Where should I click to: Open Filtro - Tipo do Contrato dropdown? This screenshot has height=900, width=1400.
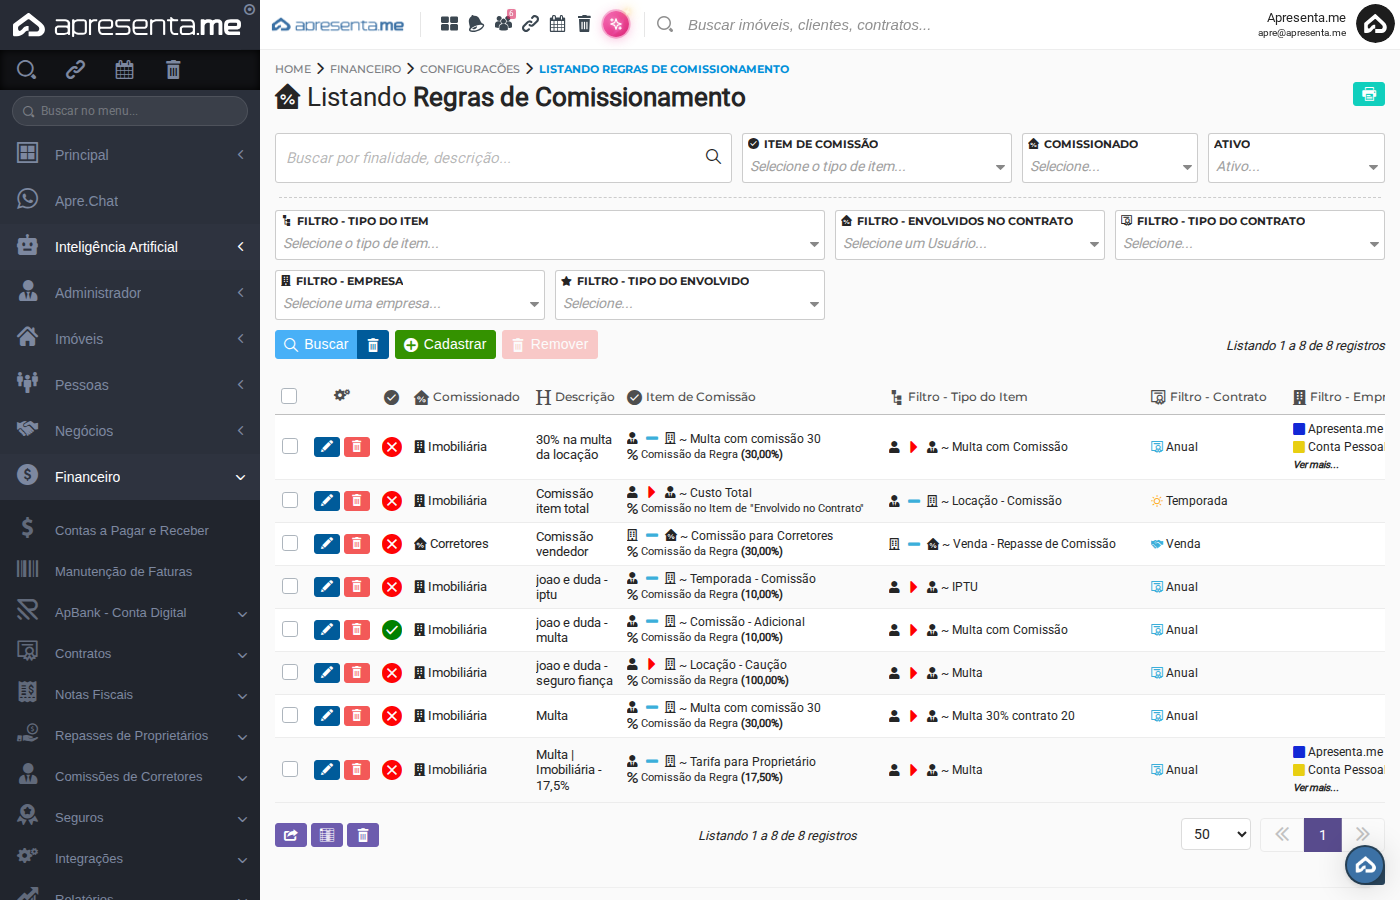(x=1250, y=235)
